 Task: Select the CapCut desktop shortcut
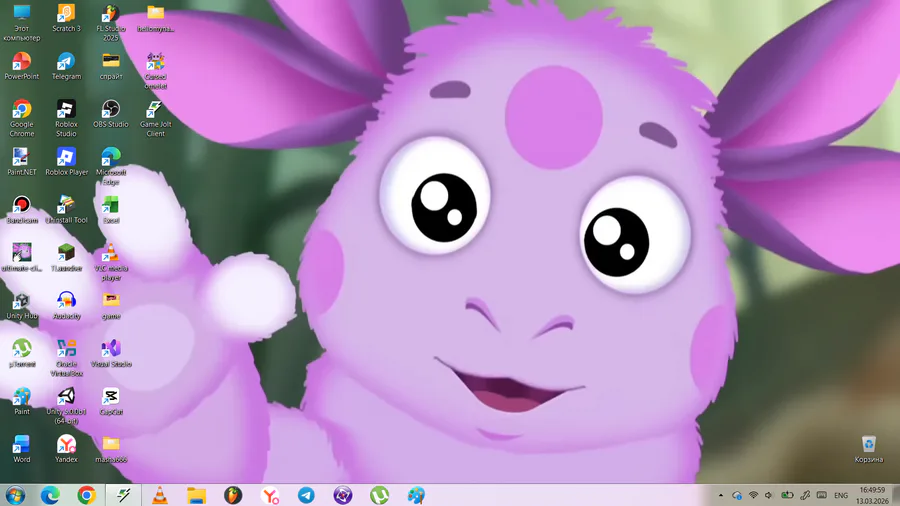[111, 401]
